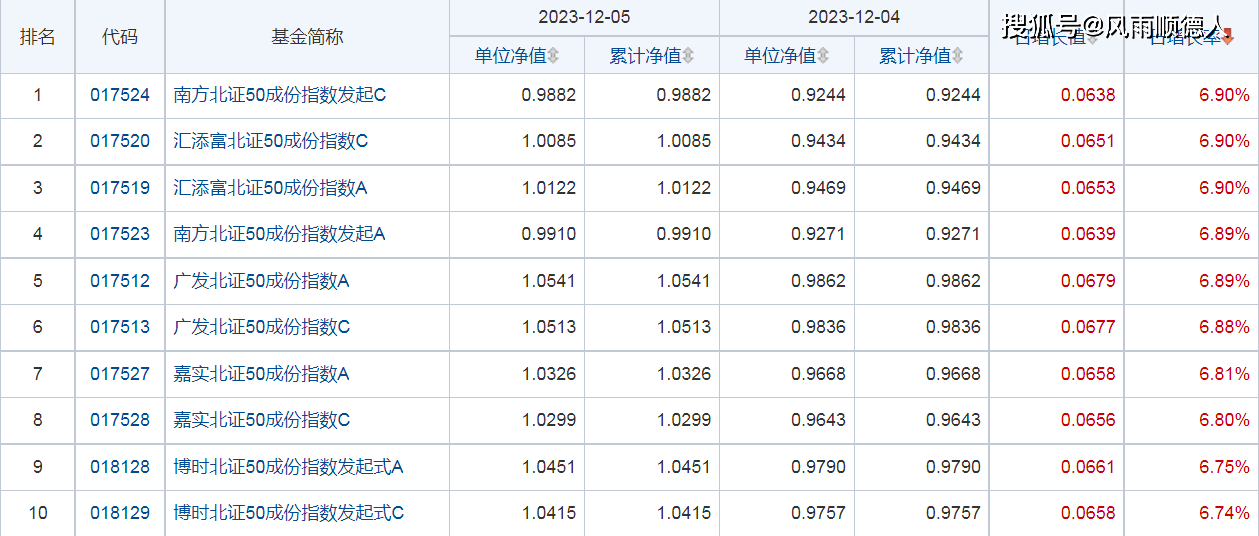Image resolution: width=1259 pixels, height=536 pixels.
Task: Click the red 日增长率 sort arrow
Action: [1228, 39]
